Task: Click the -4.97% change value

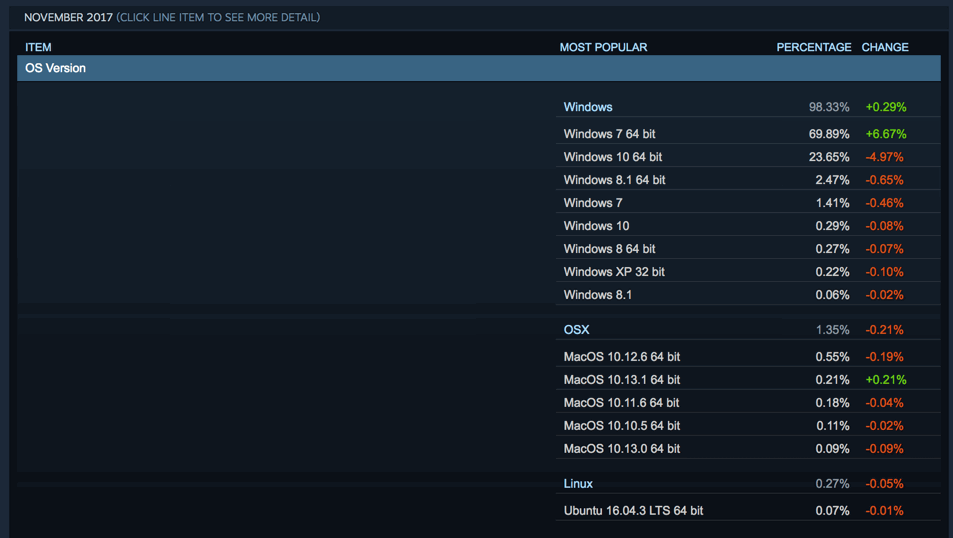Action: pos(884,157)
